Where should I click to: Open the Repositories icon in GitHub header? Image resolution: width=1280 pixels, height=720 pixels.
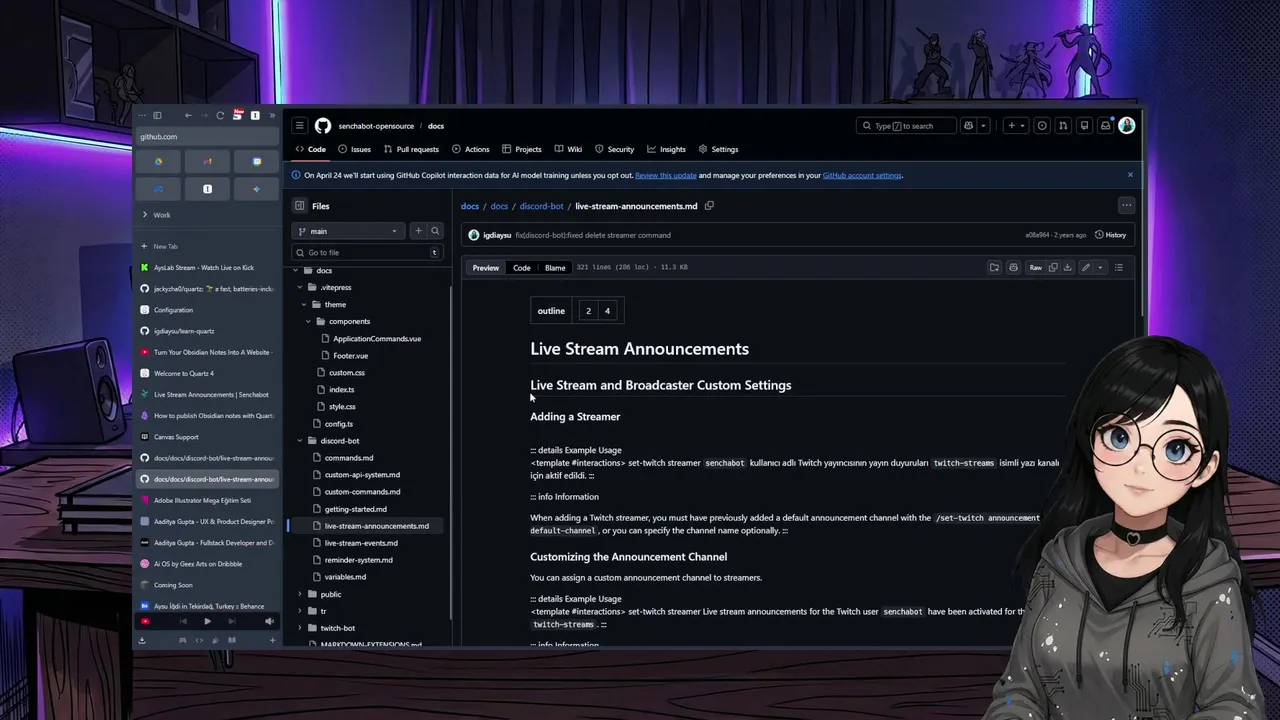[x=1084, y=126]
